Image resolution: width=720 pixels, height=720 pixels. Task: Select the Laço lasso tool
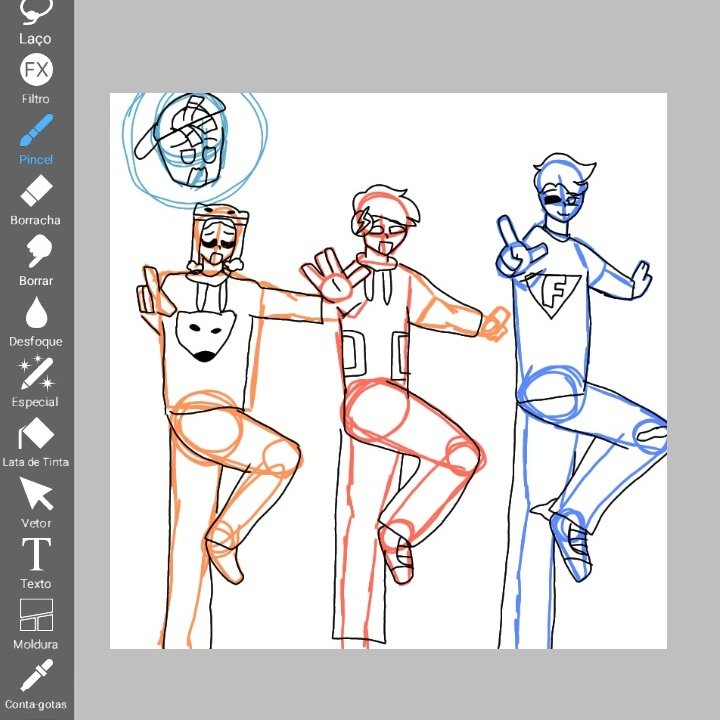point(36,21)
